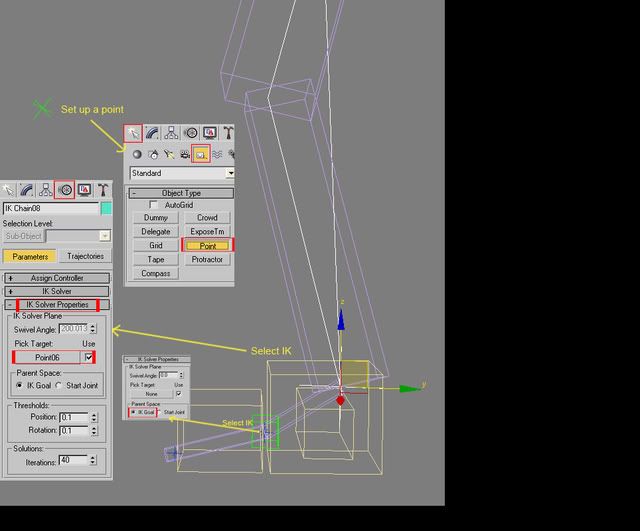Open the Create tab in the command panel
Image resolution: width=640 pixels, height=531 pixels.
(133, 133)
